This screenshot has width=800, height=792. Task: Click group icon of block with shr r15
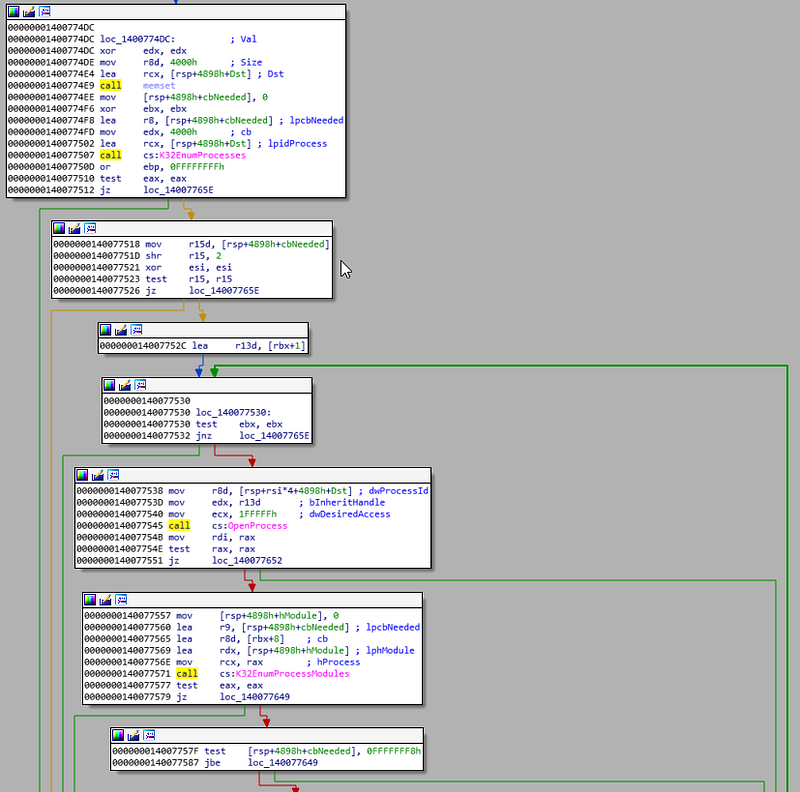90,228
